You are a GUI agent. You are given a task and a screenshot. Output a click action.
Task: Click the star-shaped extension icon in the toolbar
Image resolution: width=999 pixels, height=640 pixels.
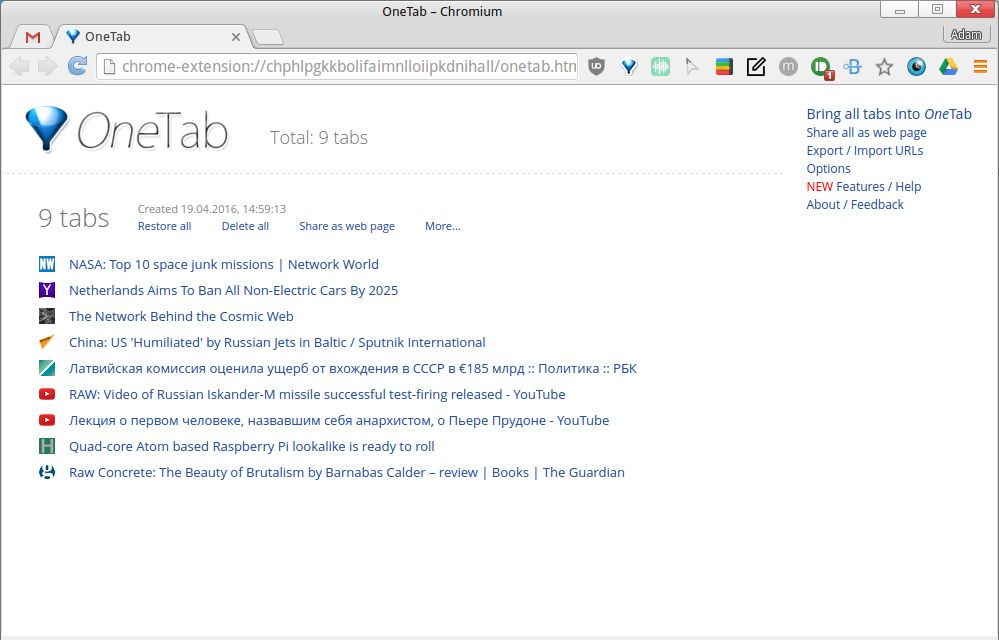[x=884, y=66]
